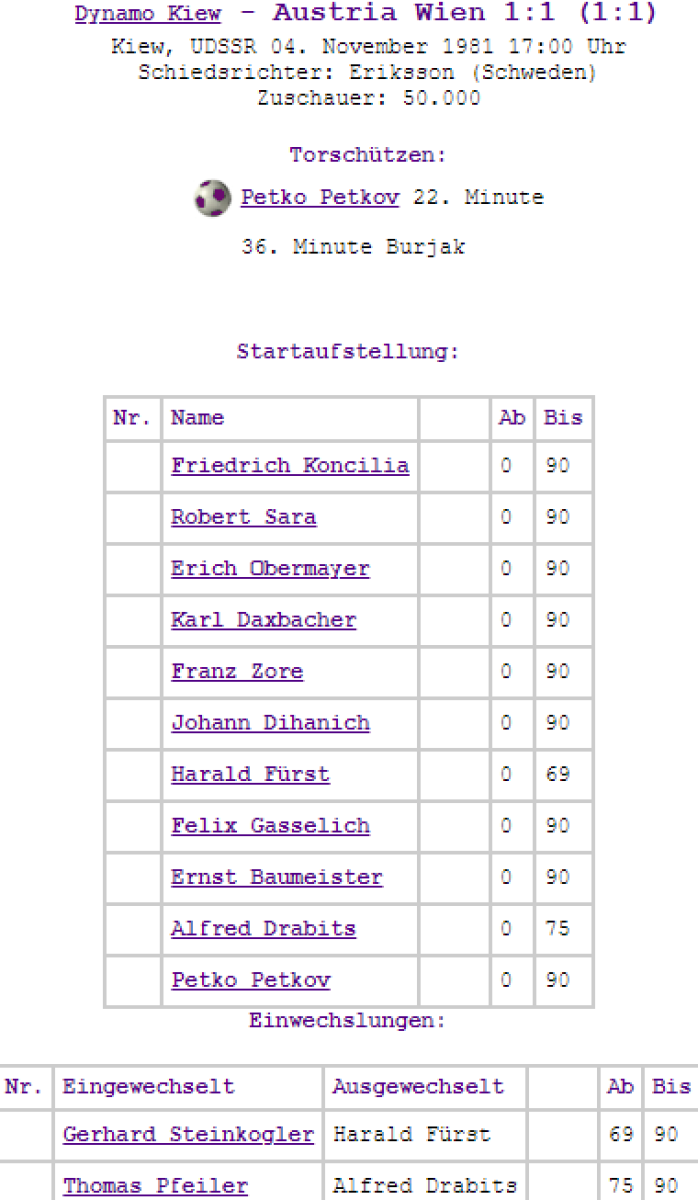Open Franz Zore player profile
The height and width of the screenshot is (1200, 698).
pos(237,672)
